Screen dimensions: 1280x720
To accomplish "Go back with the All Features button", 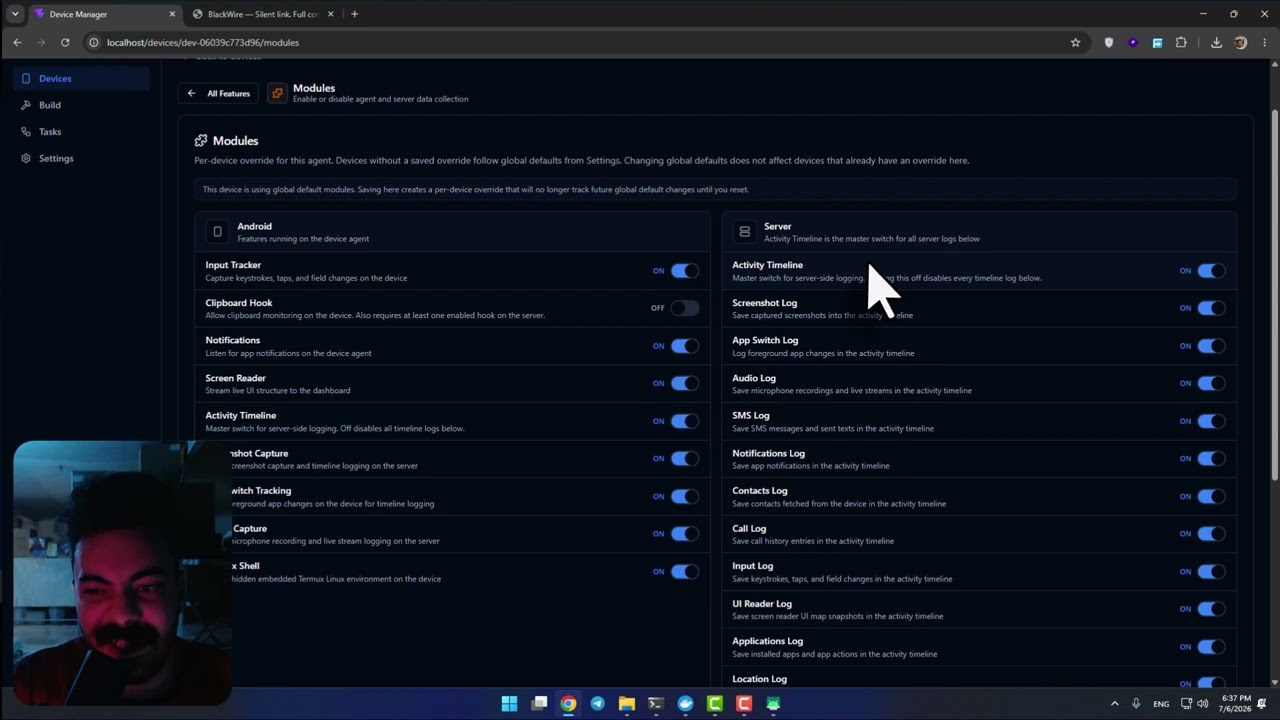I will tap(218, 93).
